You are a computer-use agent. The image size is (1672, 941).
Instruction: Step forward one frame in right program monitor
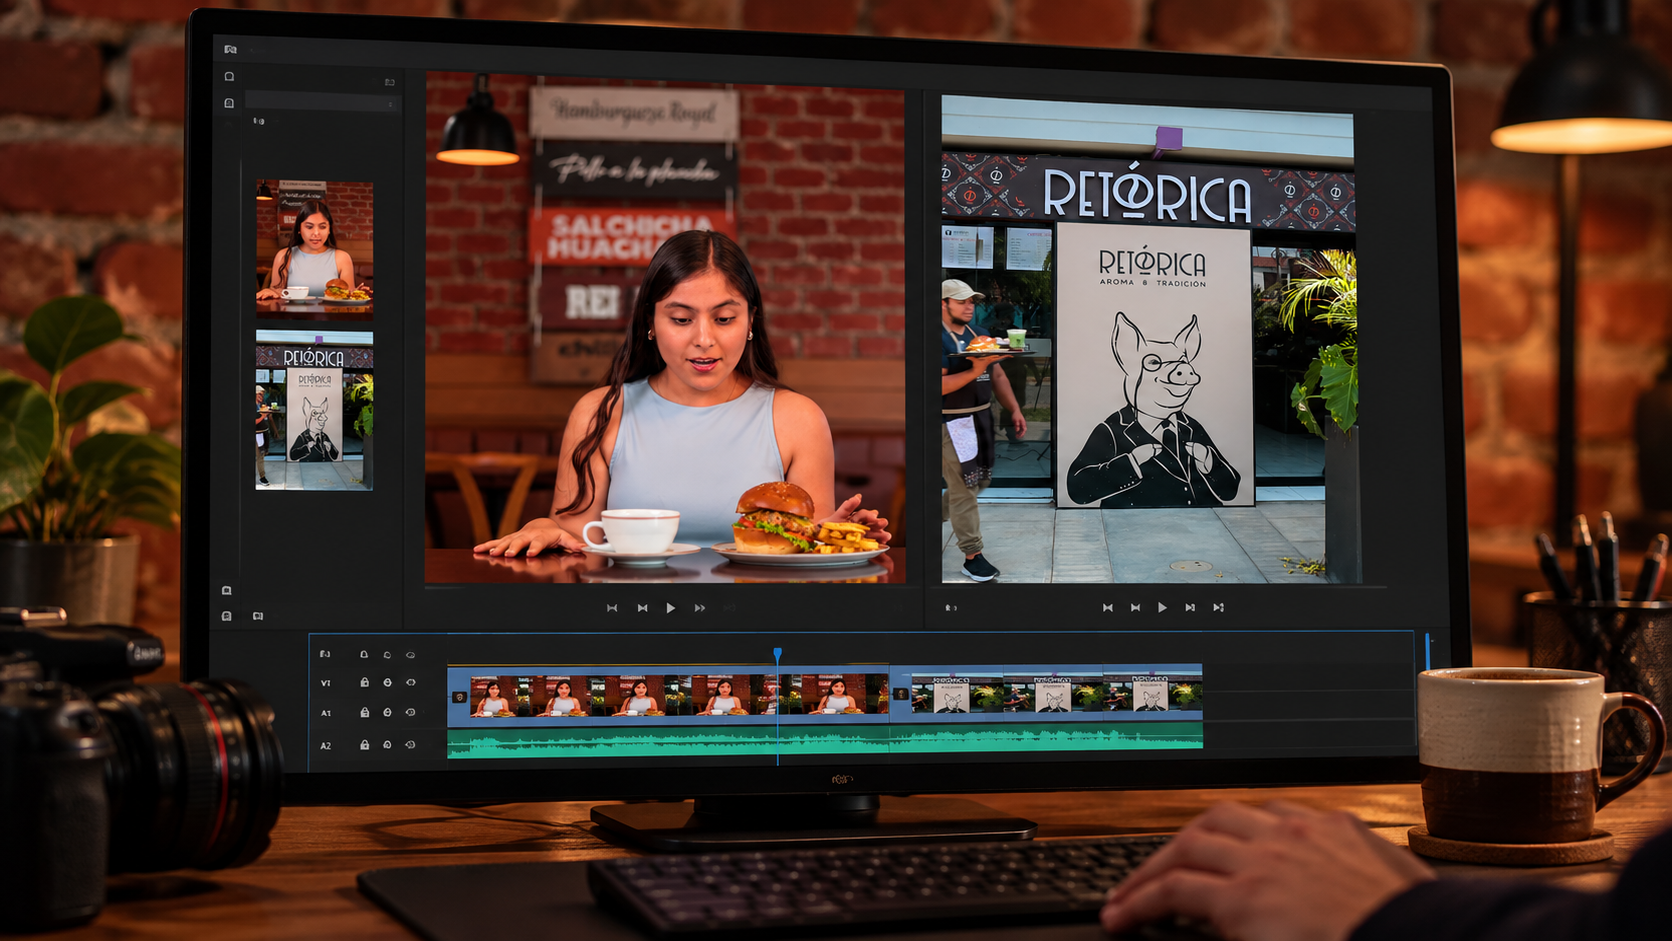pyautogui.click(x=1190, y=607)
